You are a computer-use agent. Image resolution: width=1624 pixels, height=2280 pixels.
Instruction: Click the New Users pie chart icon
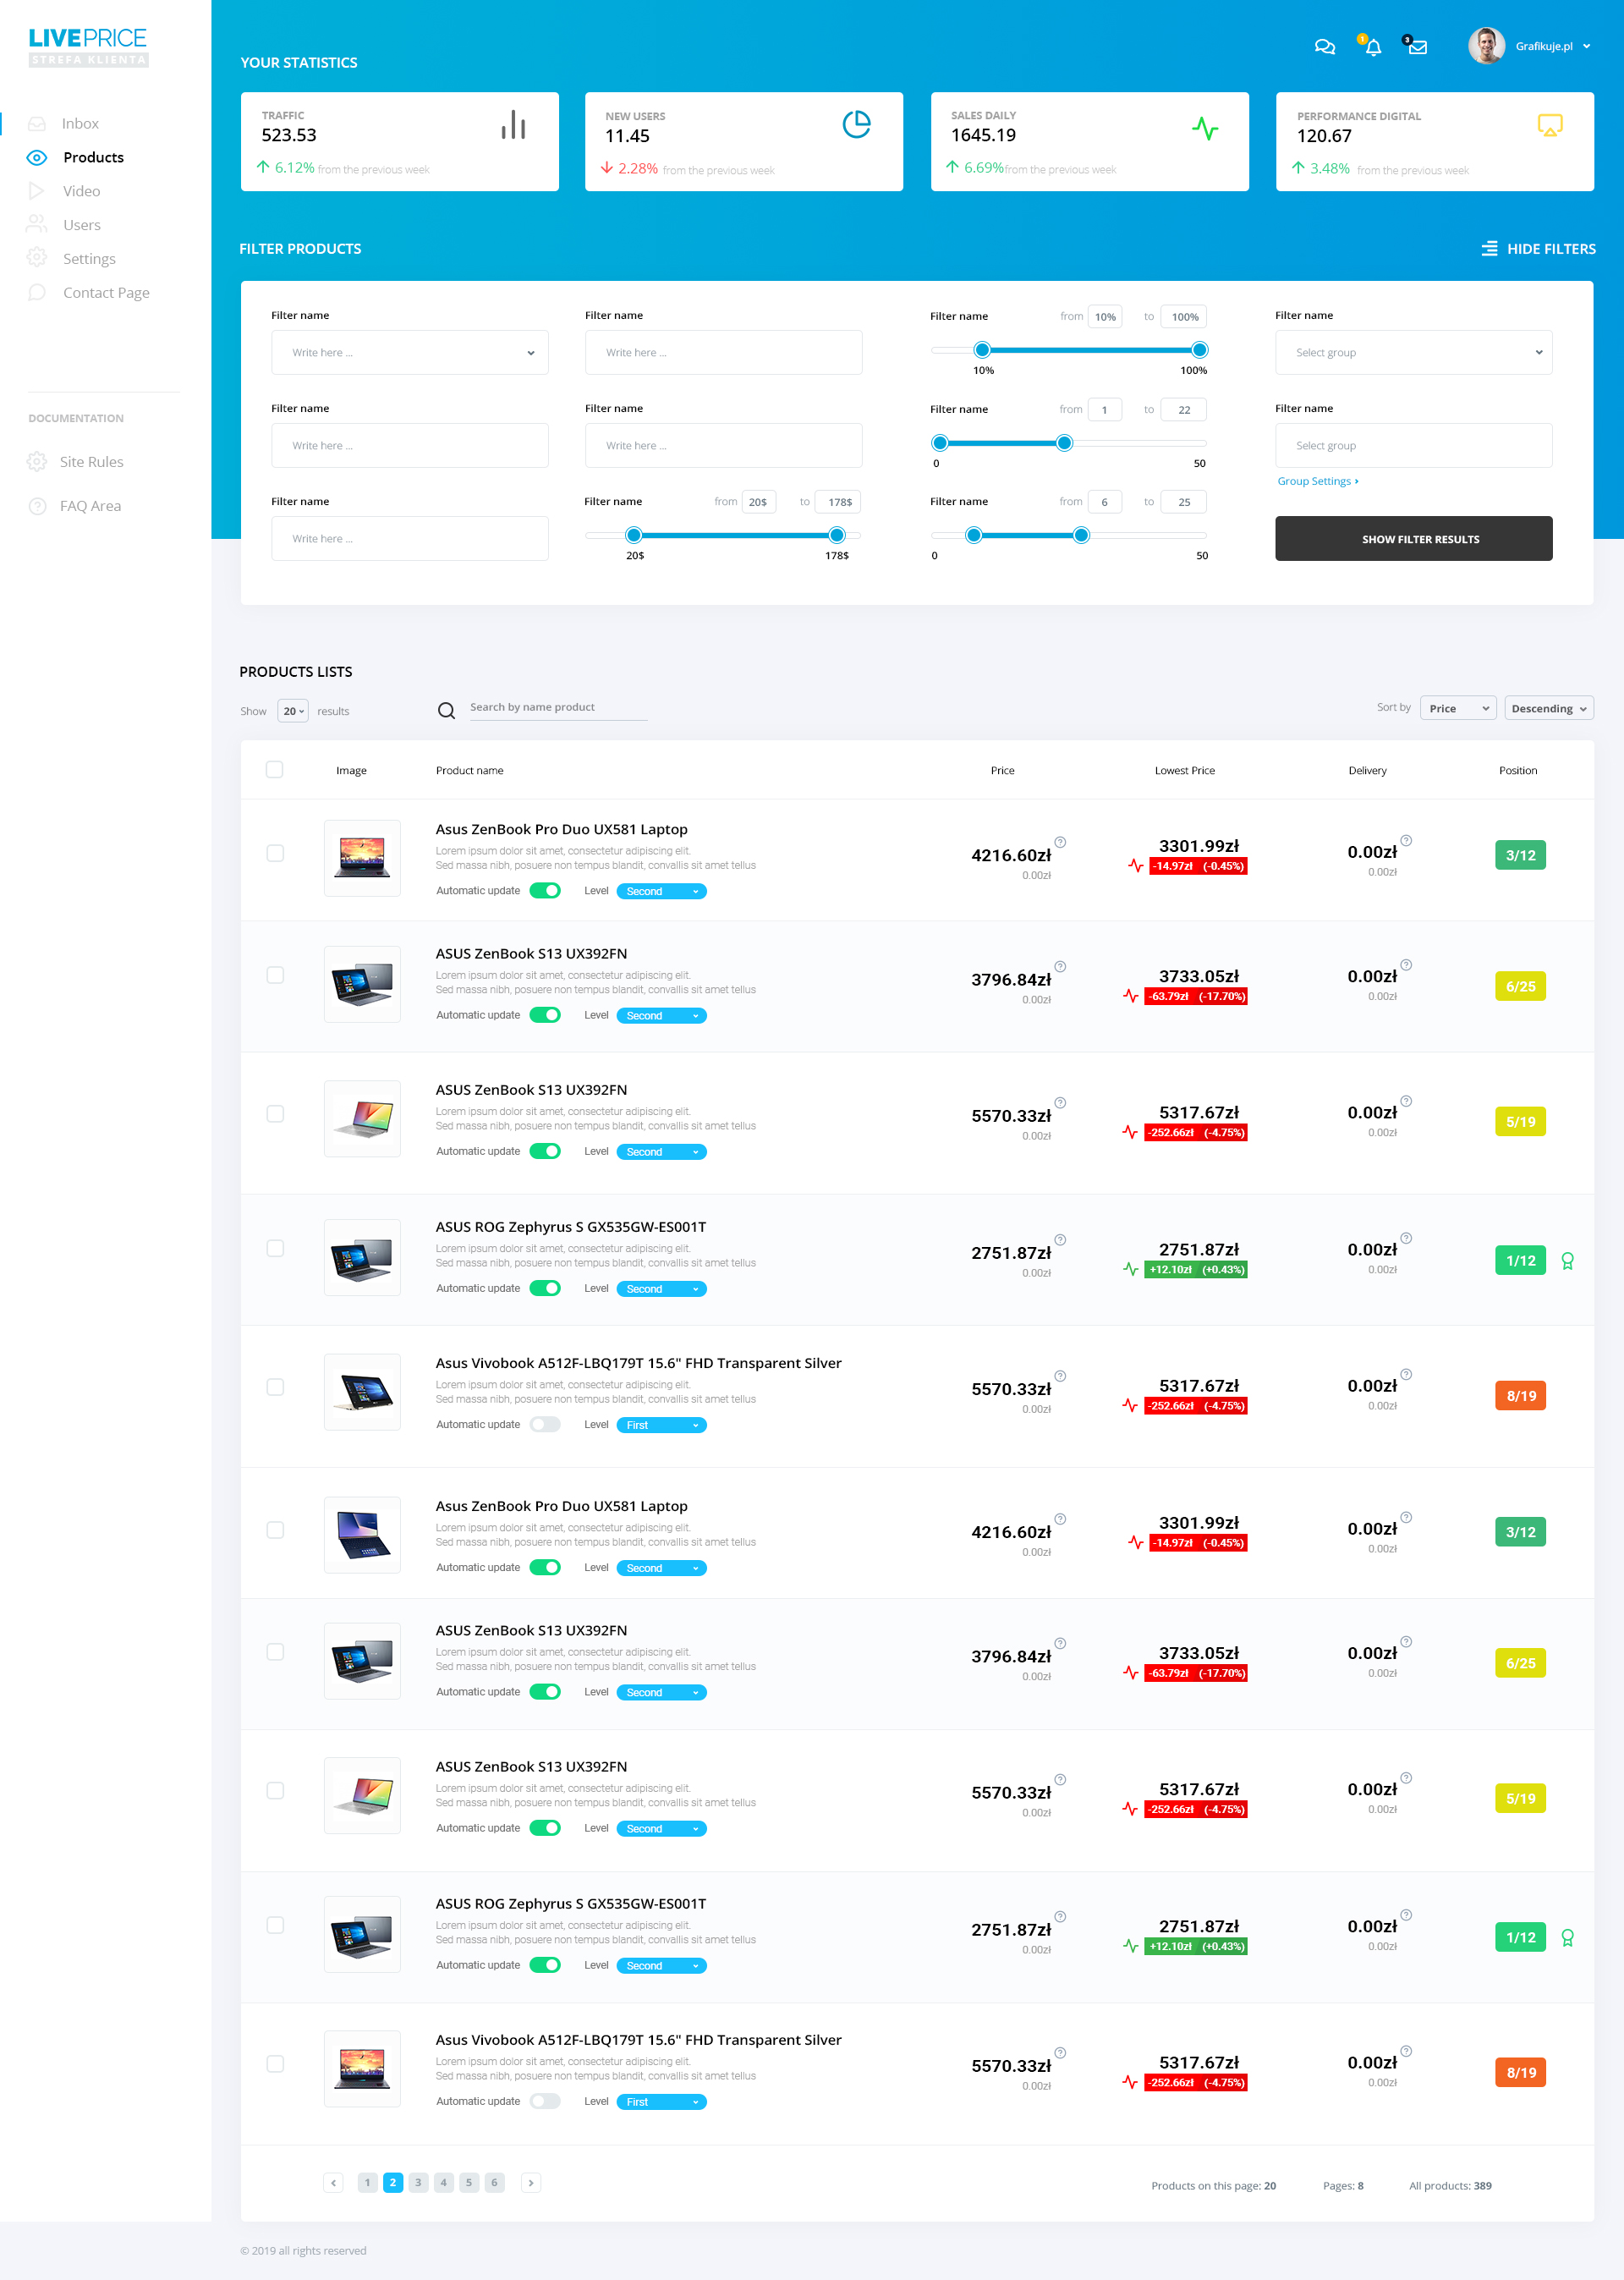[856, 125]
